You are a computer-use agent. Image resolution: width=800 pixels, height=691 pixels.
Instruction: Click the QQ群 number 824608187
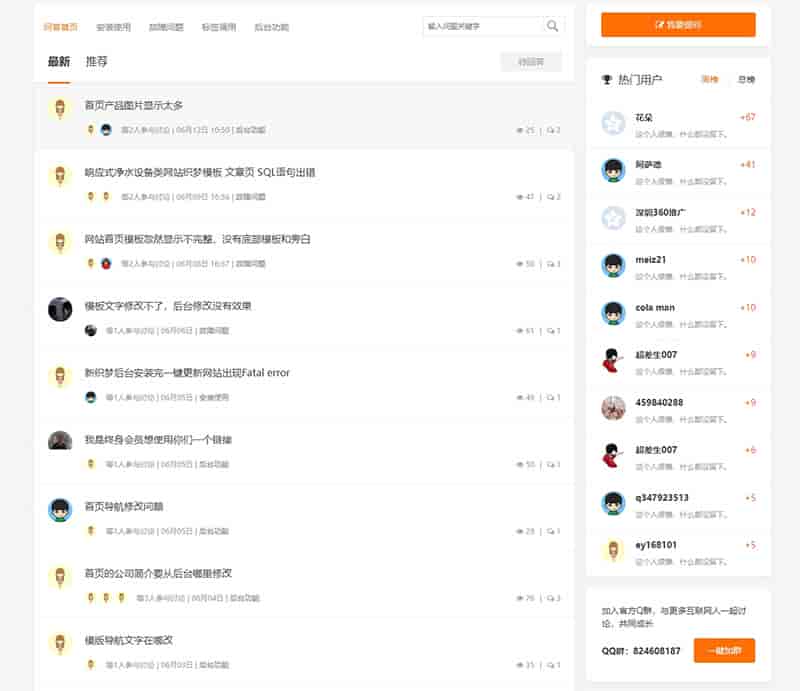point(657,651)
